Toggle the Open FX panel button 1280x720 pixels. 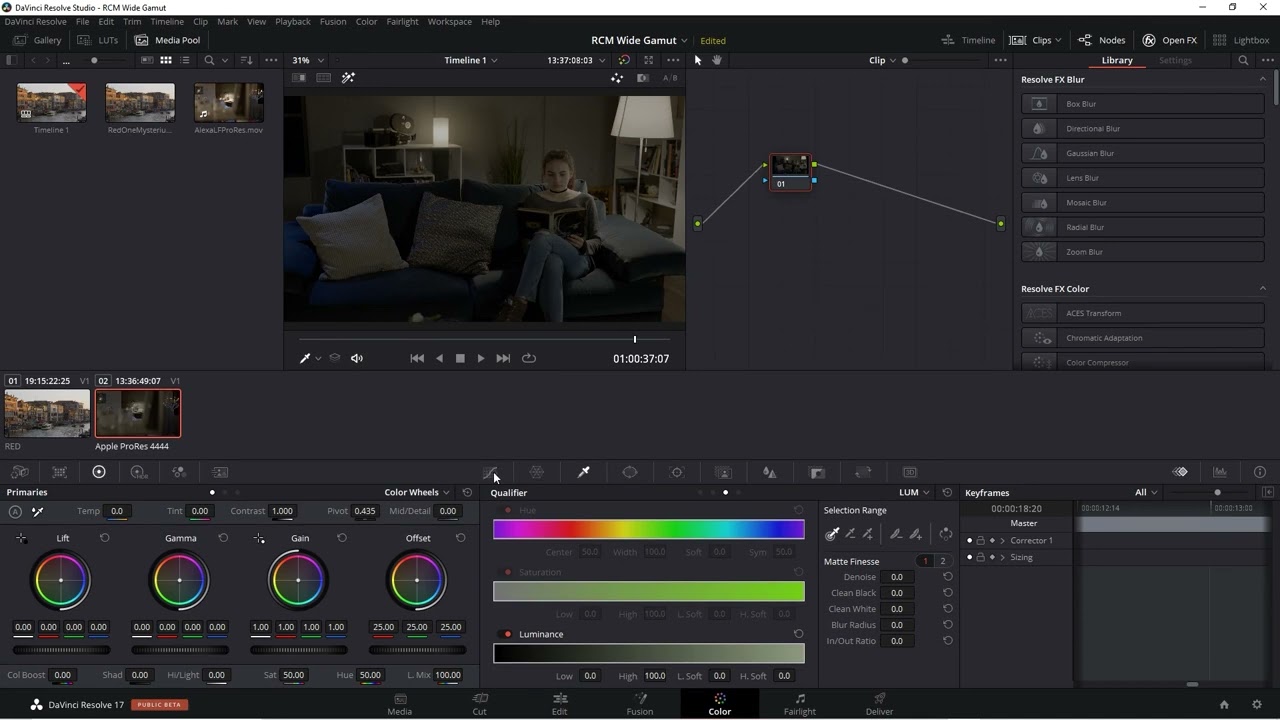click(x=1169, y=40)
